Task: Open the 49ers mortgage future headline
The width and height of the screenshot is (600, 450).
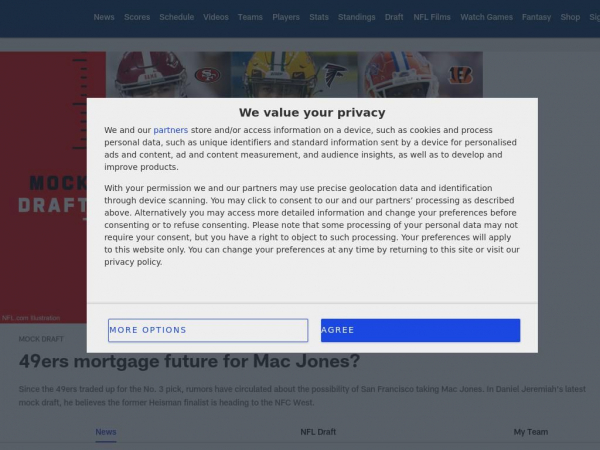Action: 189,361
